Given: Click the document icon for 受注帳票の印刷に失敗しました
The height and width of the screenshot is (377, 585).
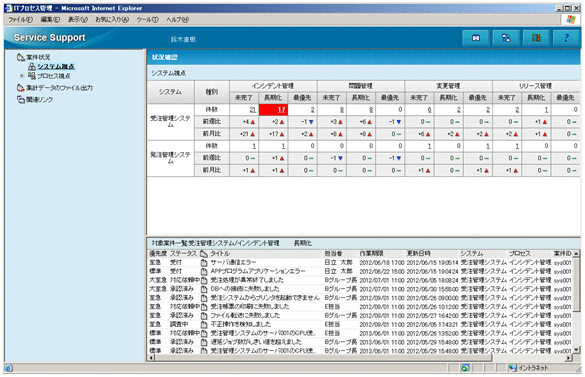Looking at the screenshot, I should 204,306.
